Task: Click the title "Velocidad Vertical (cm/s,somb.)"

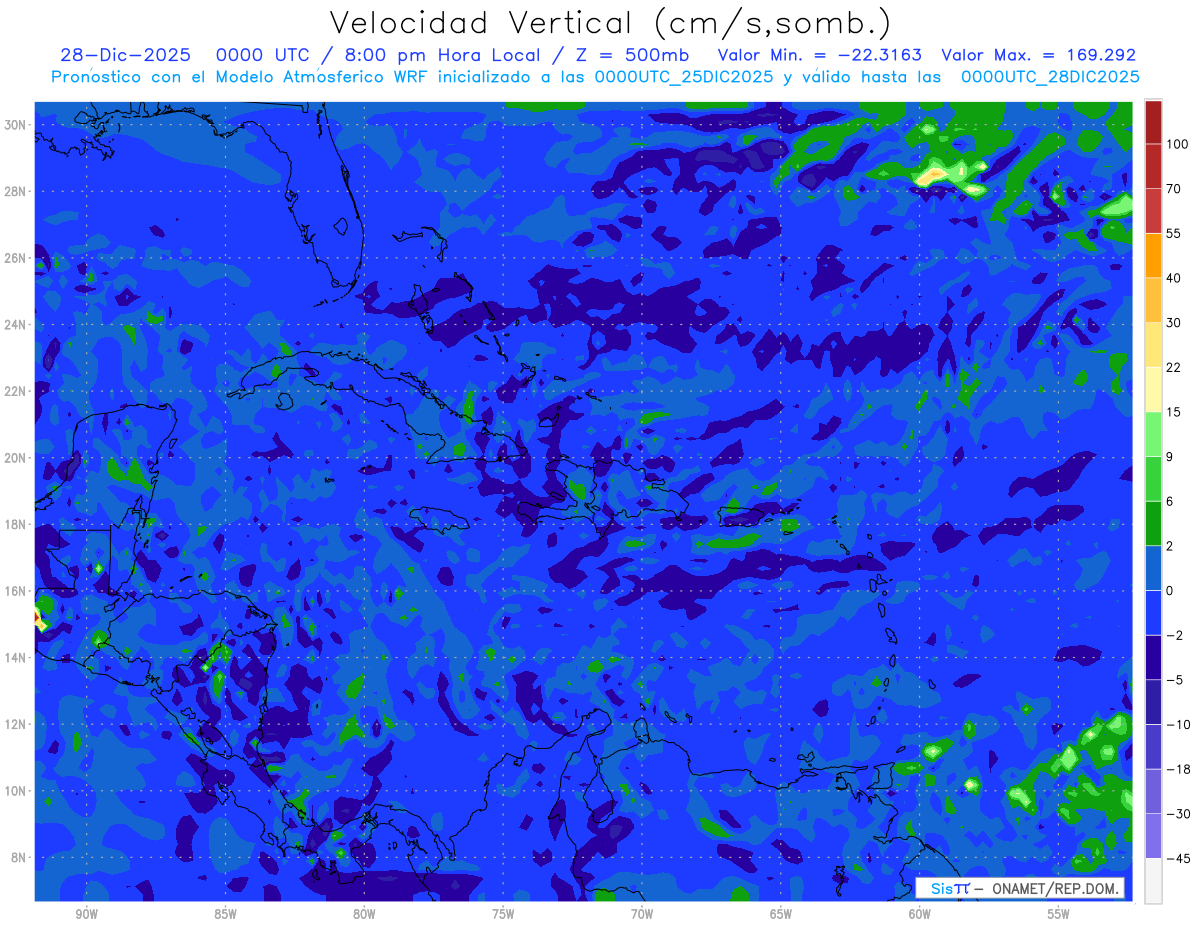Action: [x=610, y=23]
